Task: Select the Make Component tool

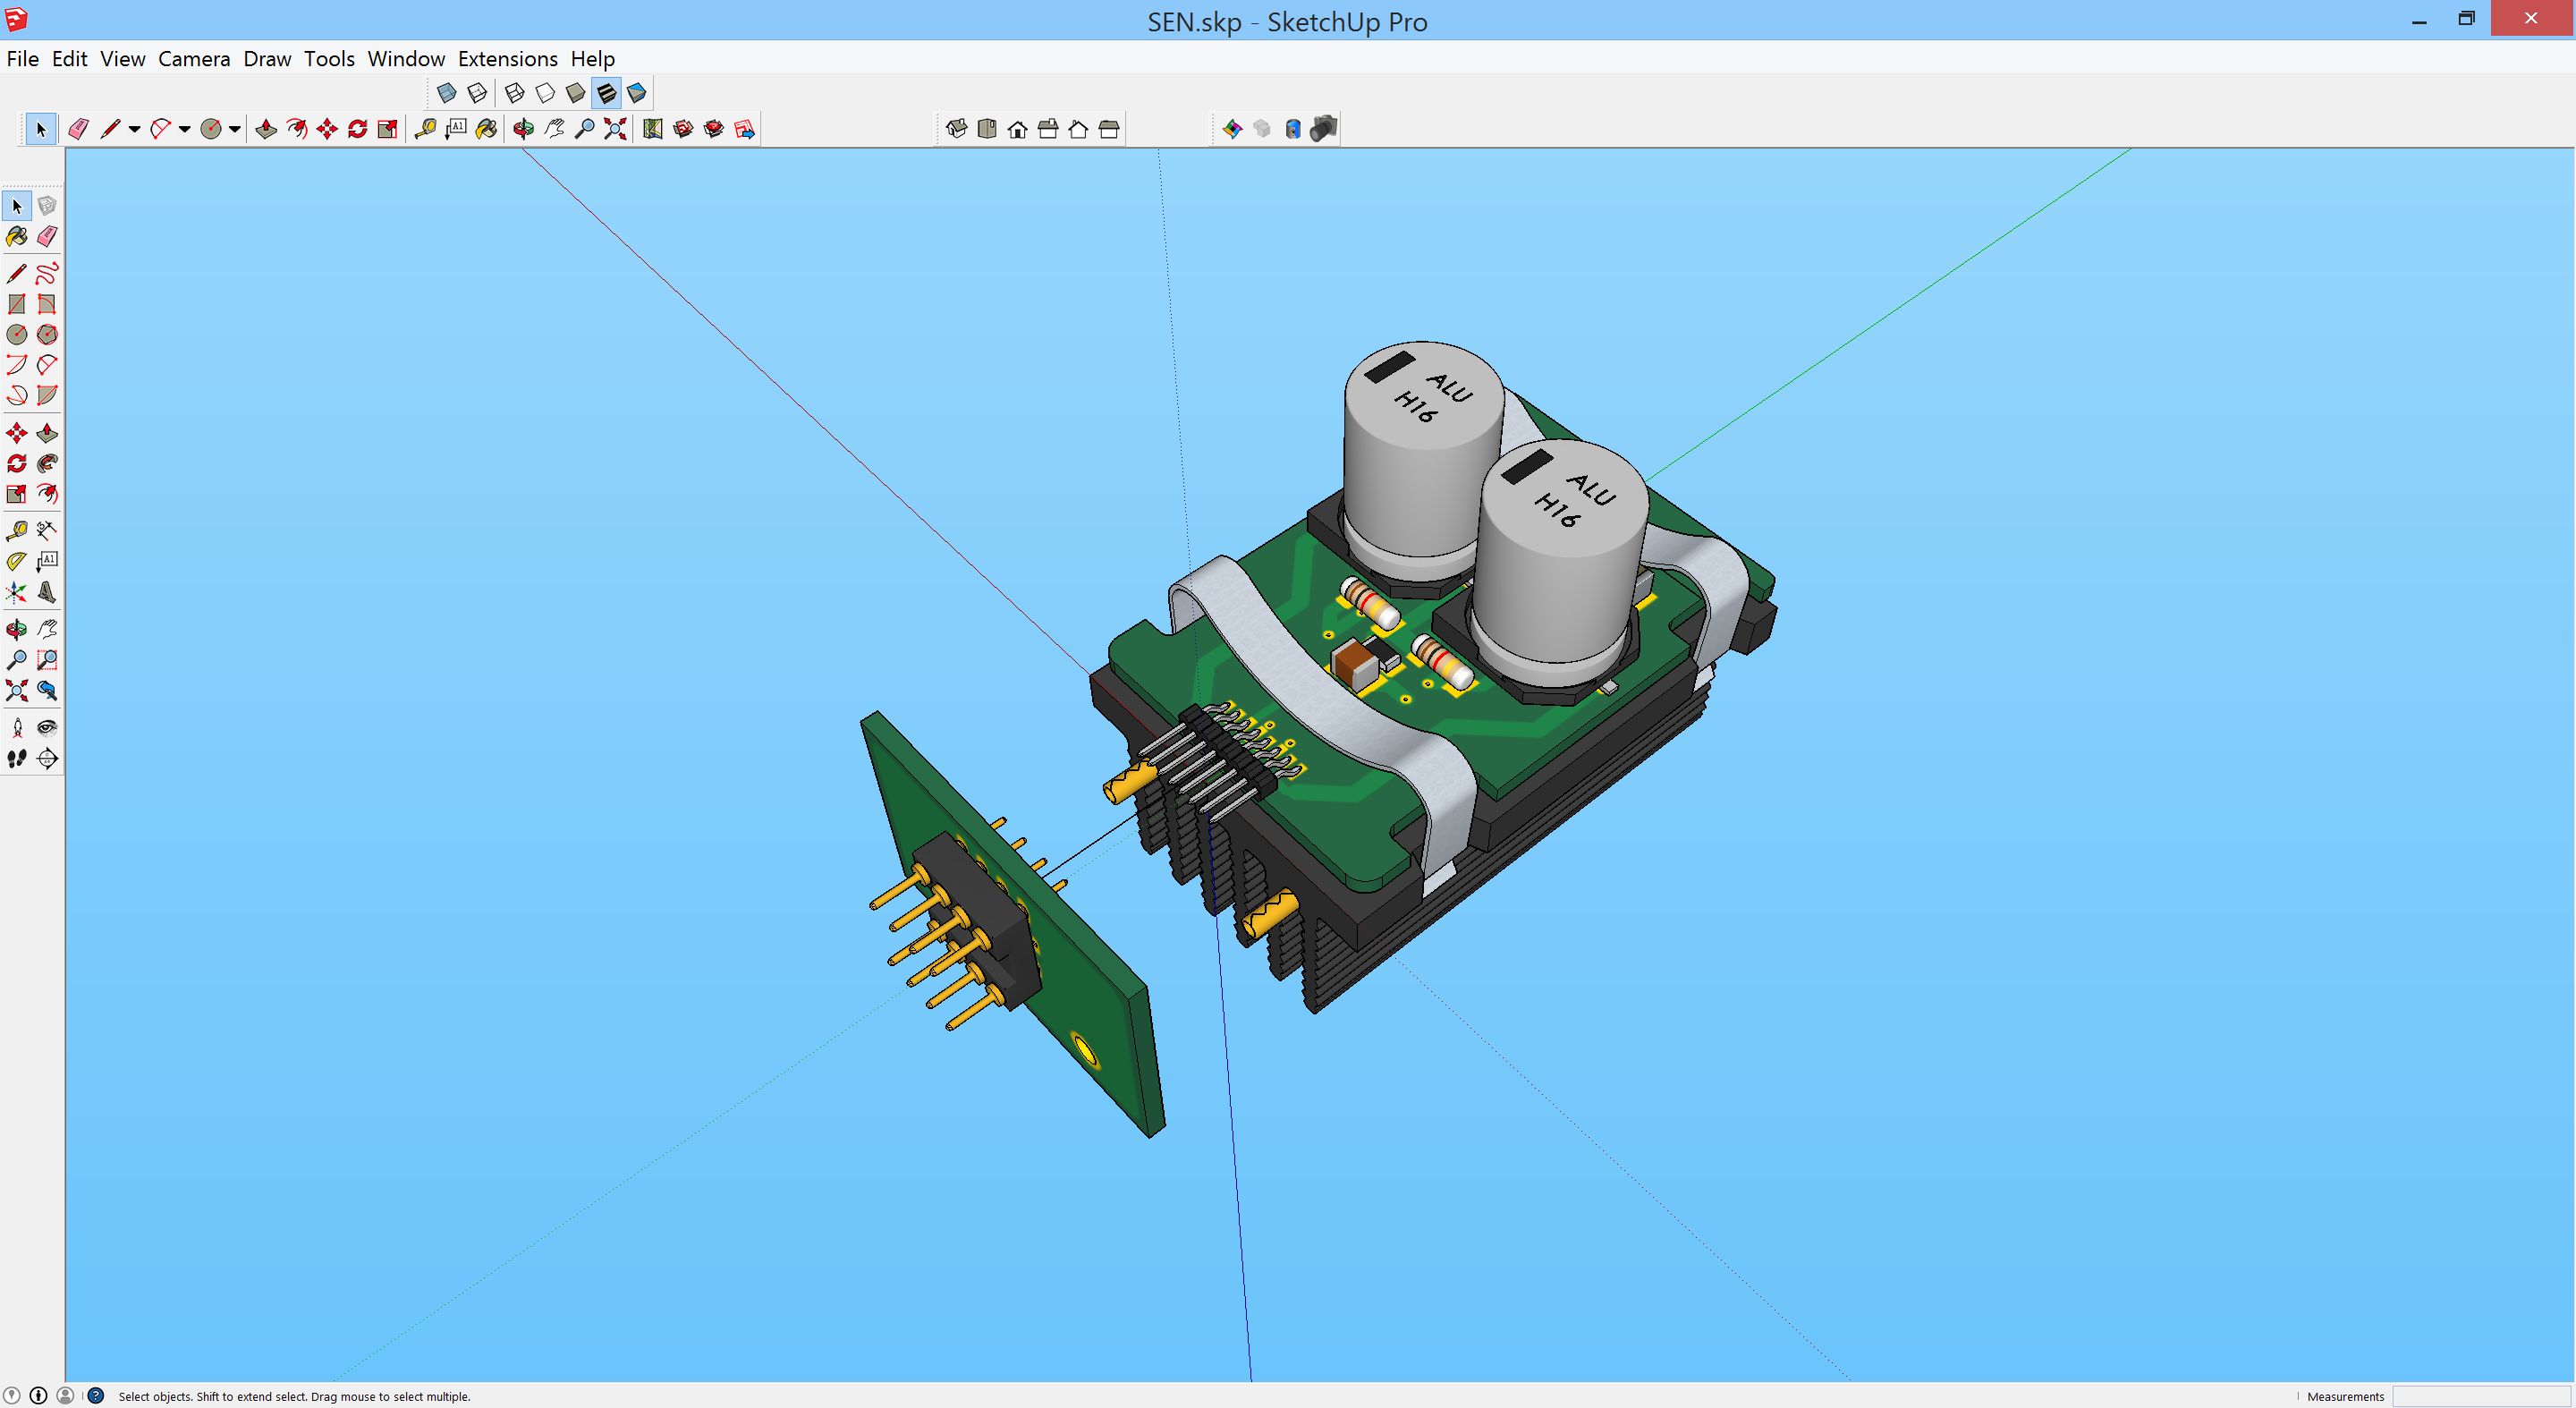Action: coord(47,206)
